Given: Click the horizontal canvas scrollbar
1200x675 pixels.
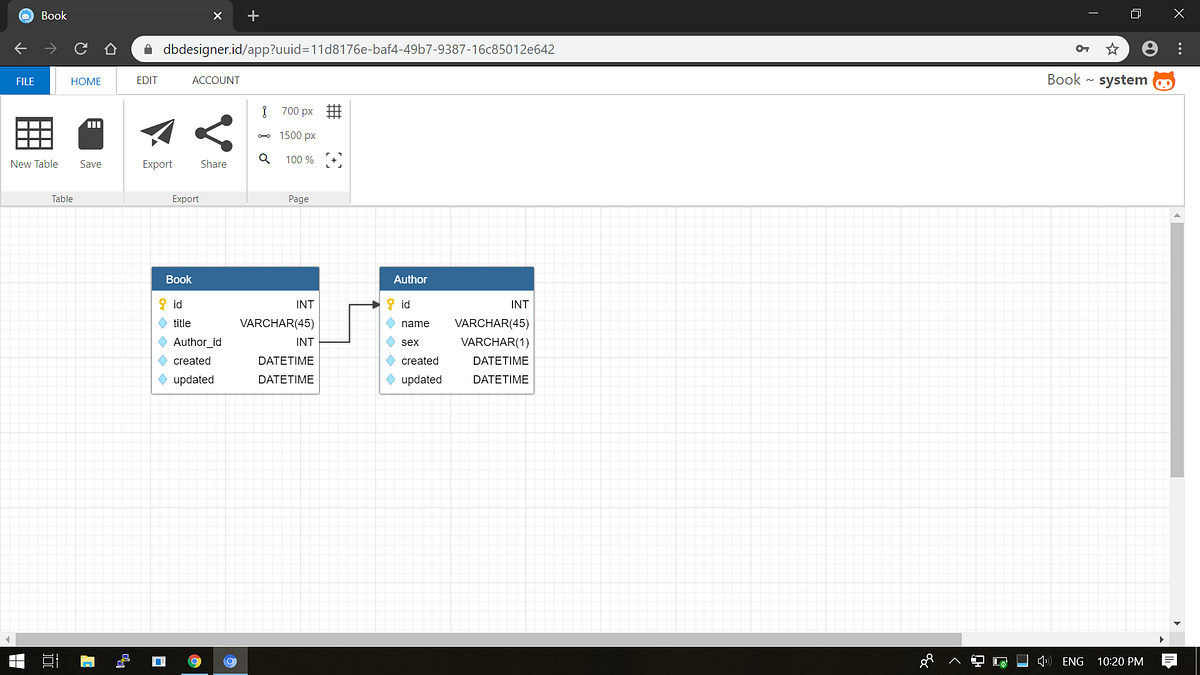Looking at the screenshot, I should pyautogui.click(x=488, y=638).
